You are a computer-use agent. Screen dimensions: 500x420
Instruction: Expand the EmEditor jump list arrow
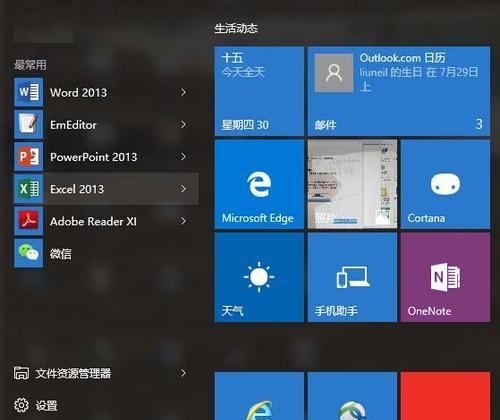[183, 124]
